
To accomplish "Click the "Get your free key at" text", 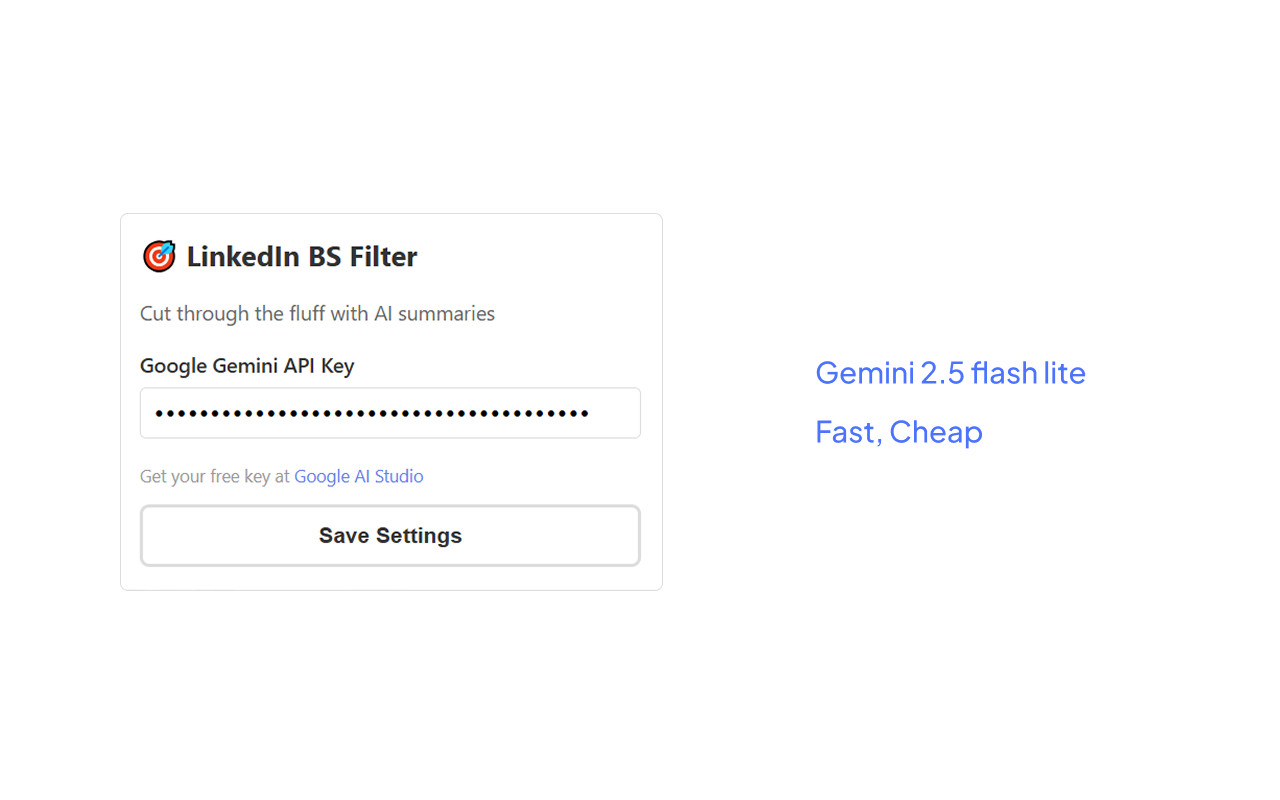I will tap(215, 477).
